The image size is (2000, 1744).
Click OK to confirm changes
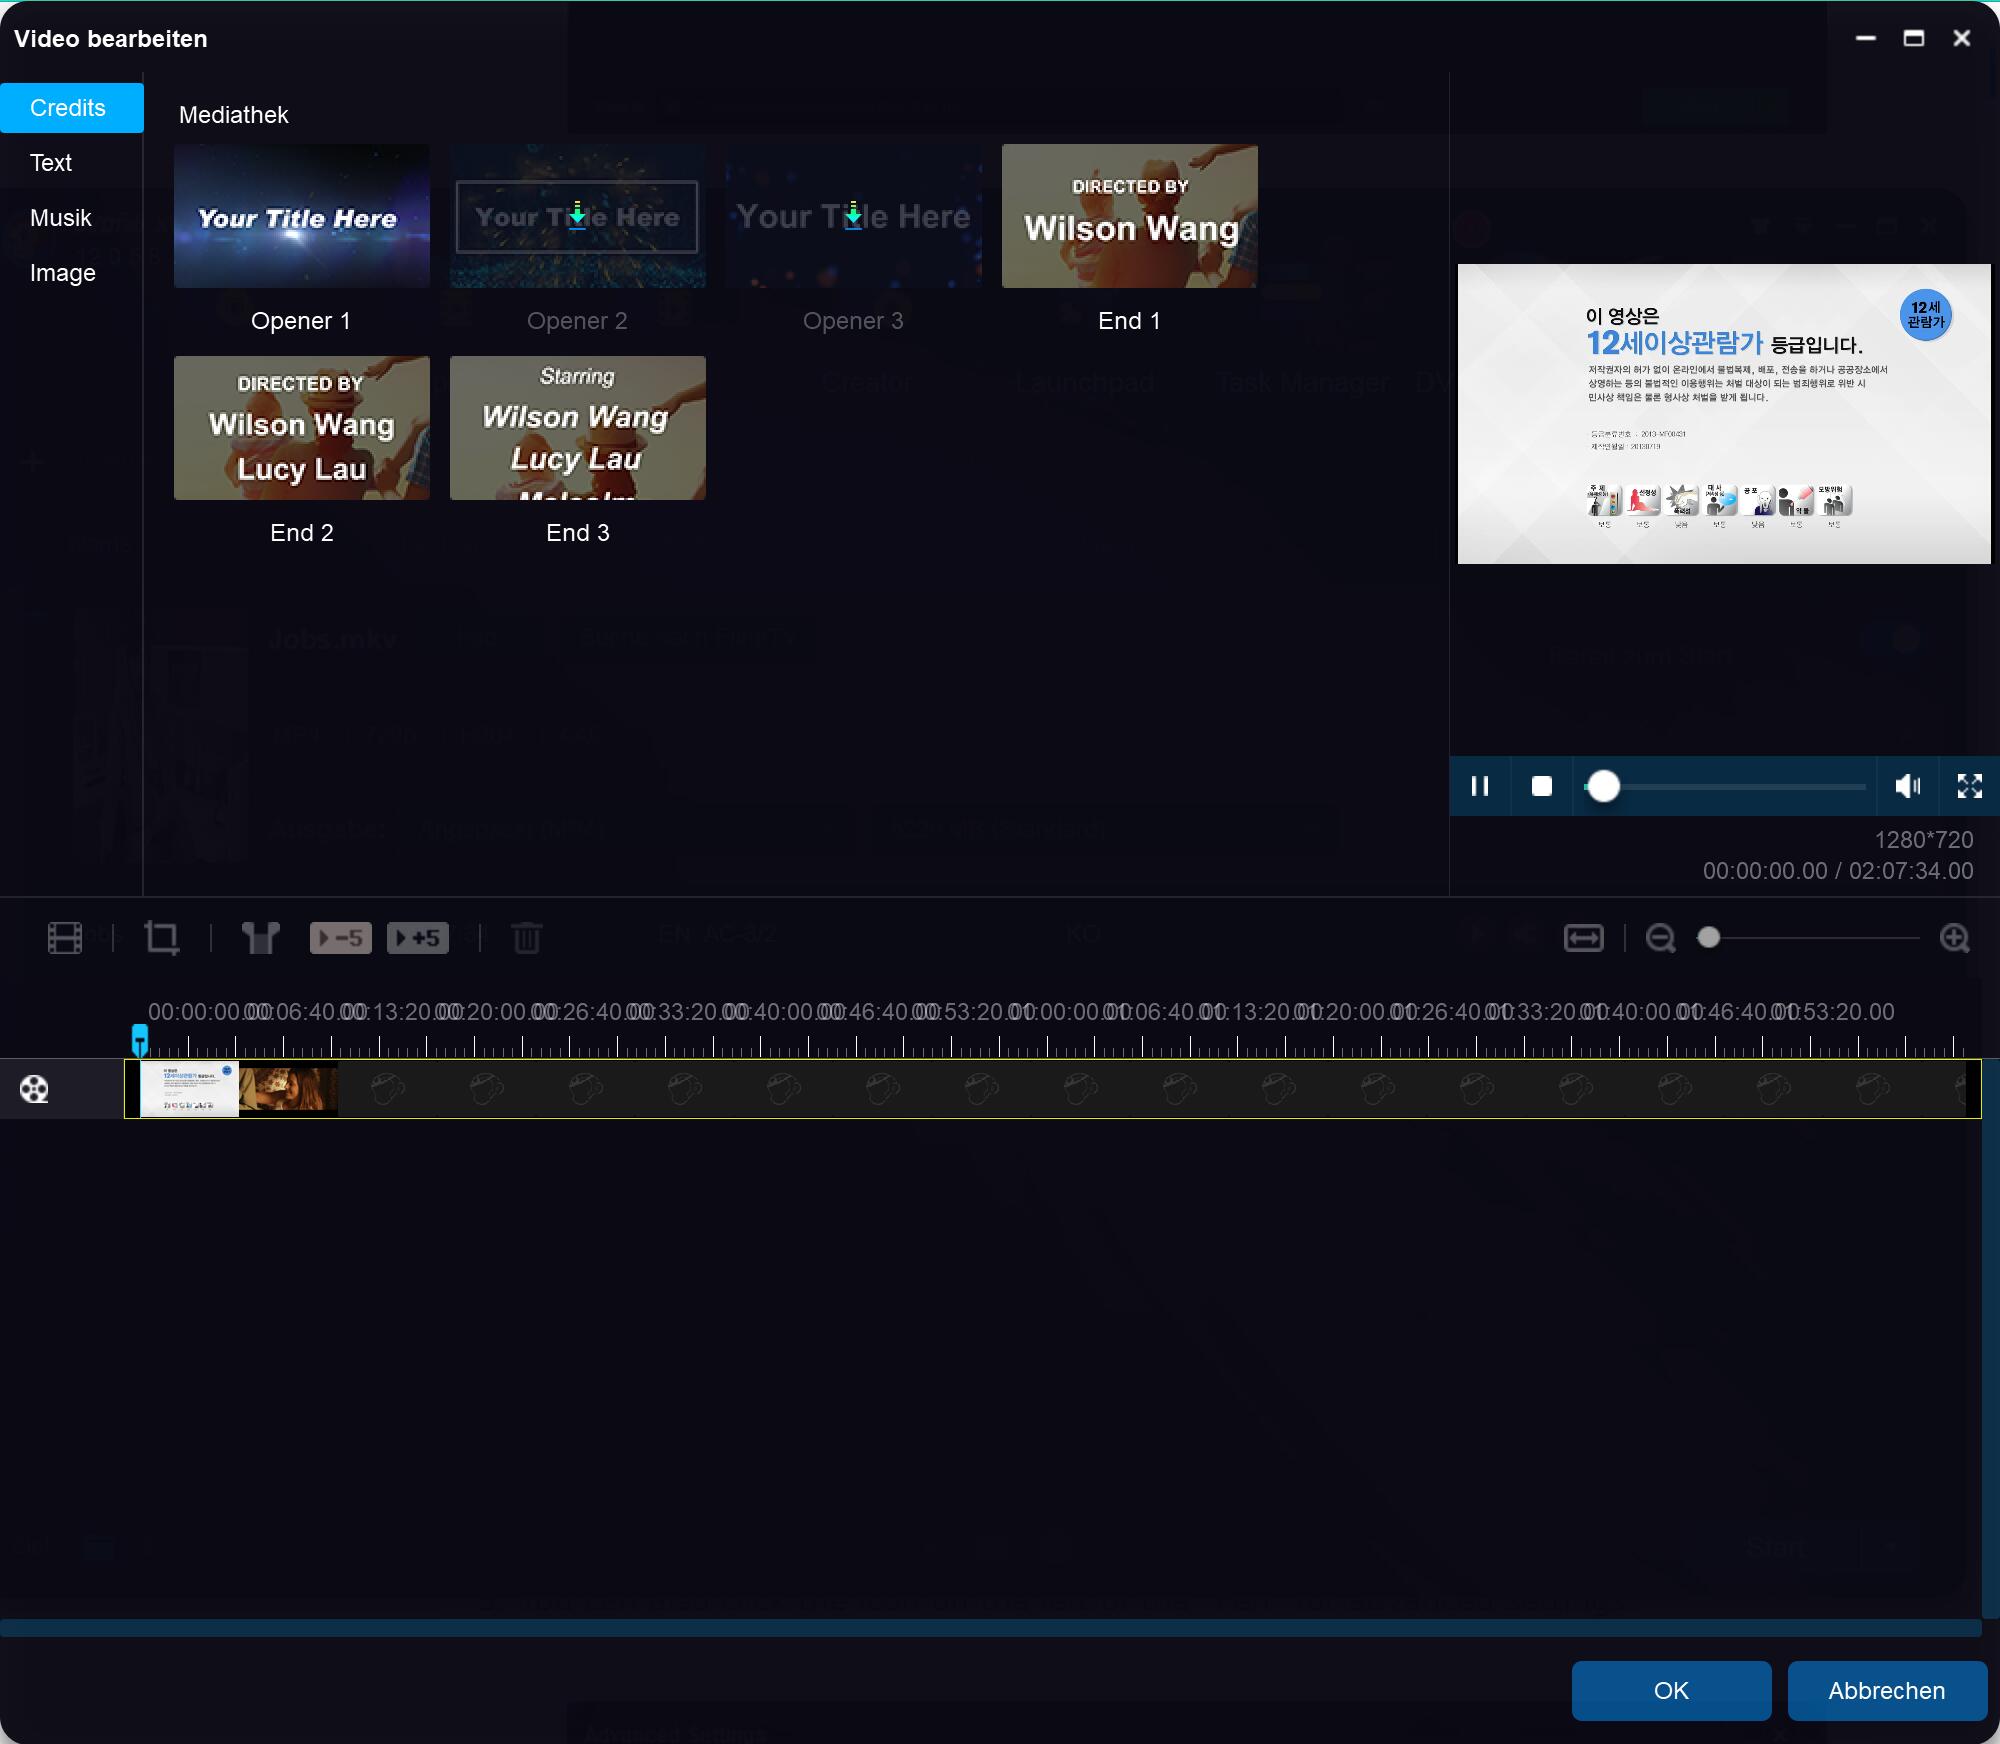click(1672, 1690)
